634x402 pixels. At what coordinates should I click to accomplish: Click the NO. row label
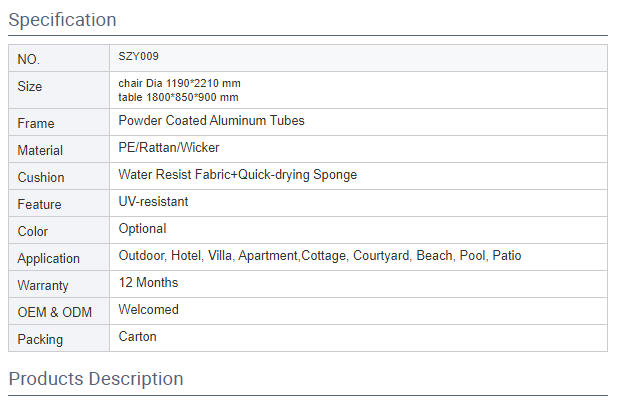(29, 60)
